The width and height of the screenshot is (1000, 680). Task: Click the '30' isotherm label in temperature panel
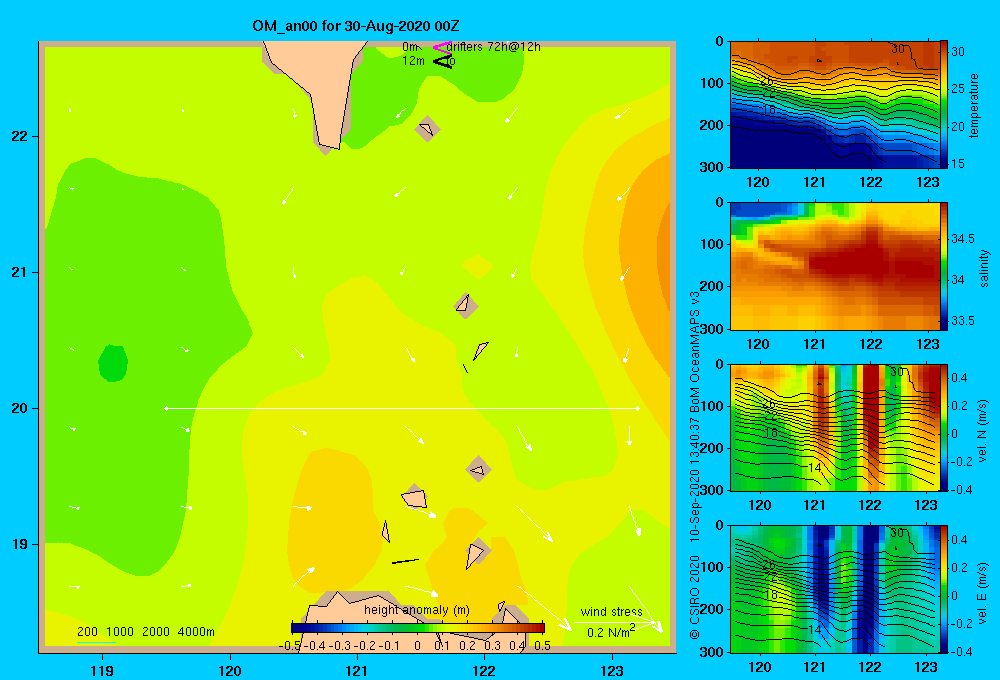tap(898, 48)
